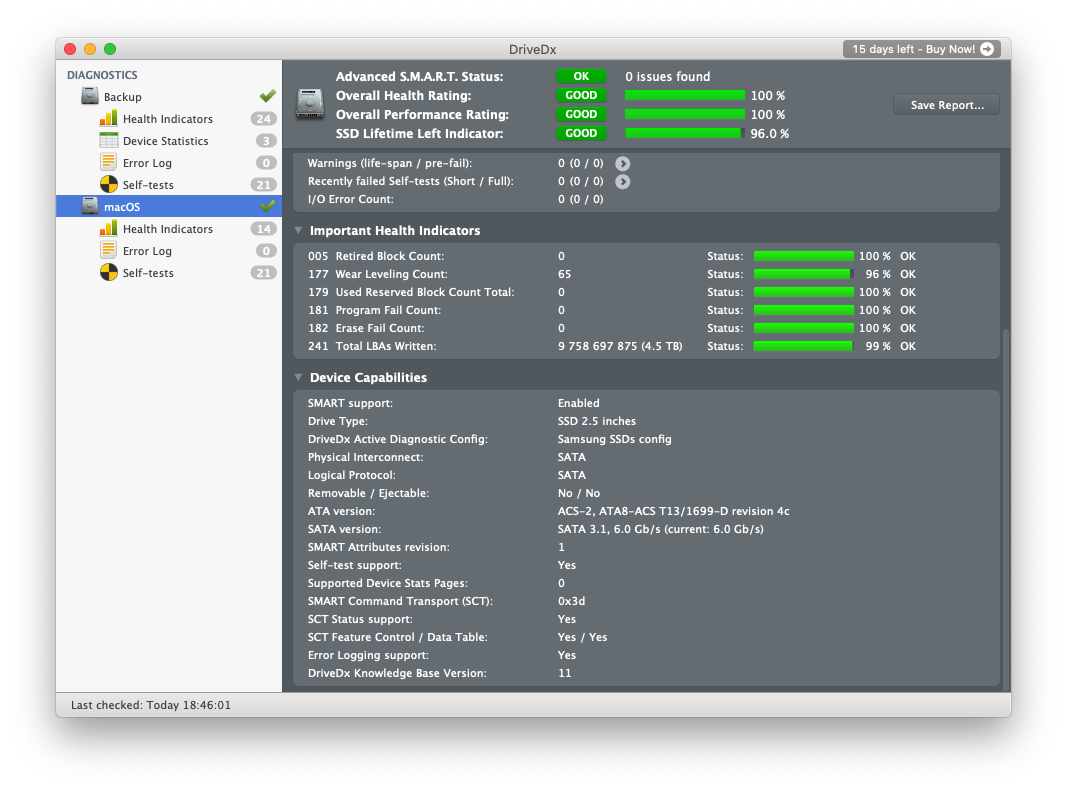This screenshot has width=1067, height=791.
Task: Open Health Indicators under macOS
Action: click(x=169, y=229)
